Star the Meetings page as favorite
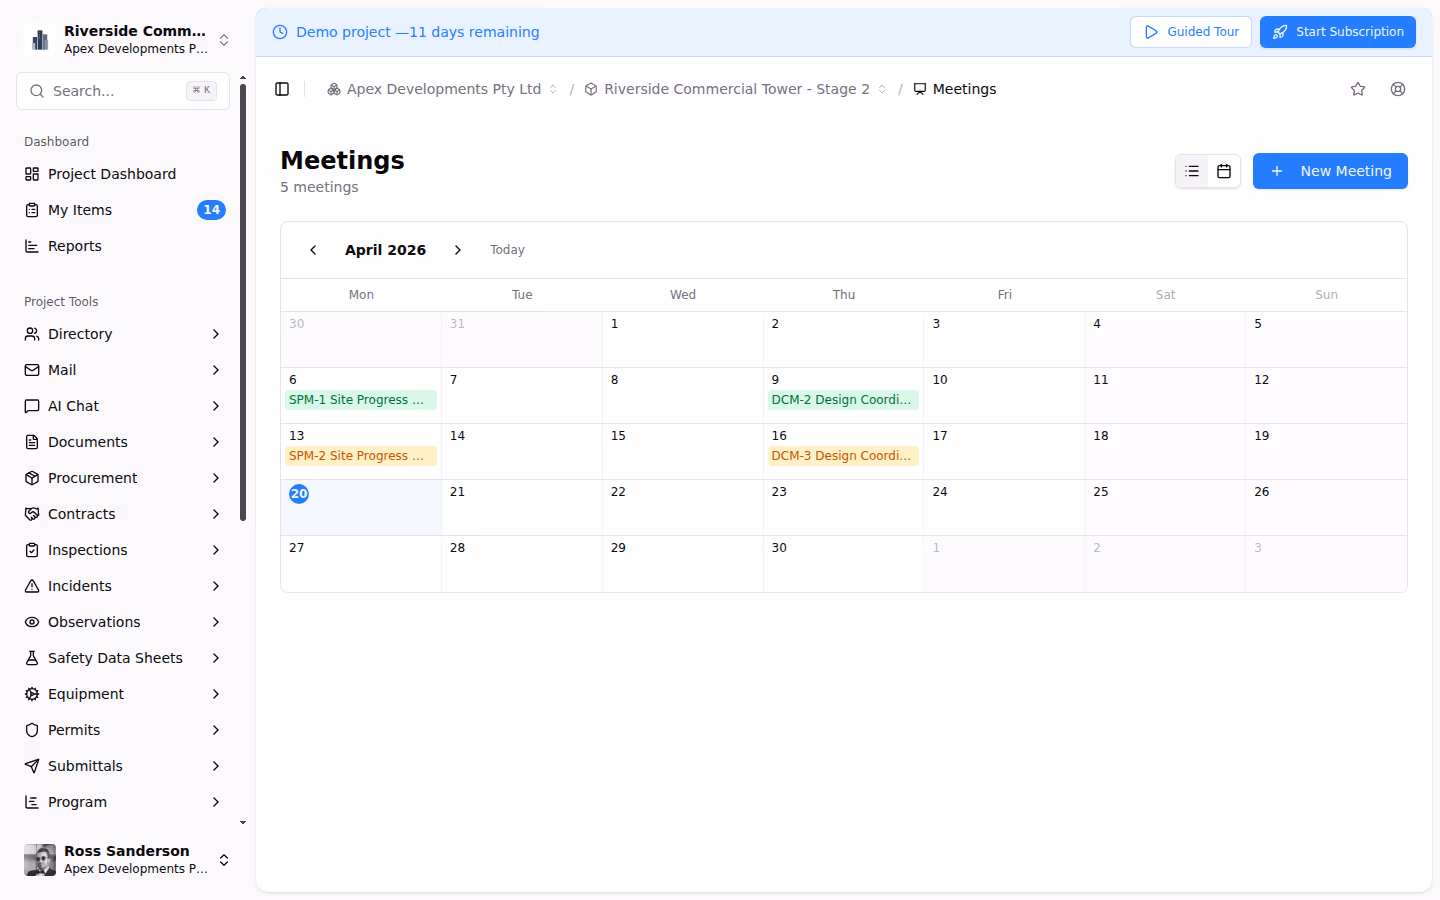This screenshot has width=1440, height=900. [1358, 88]
